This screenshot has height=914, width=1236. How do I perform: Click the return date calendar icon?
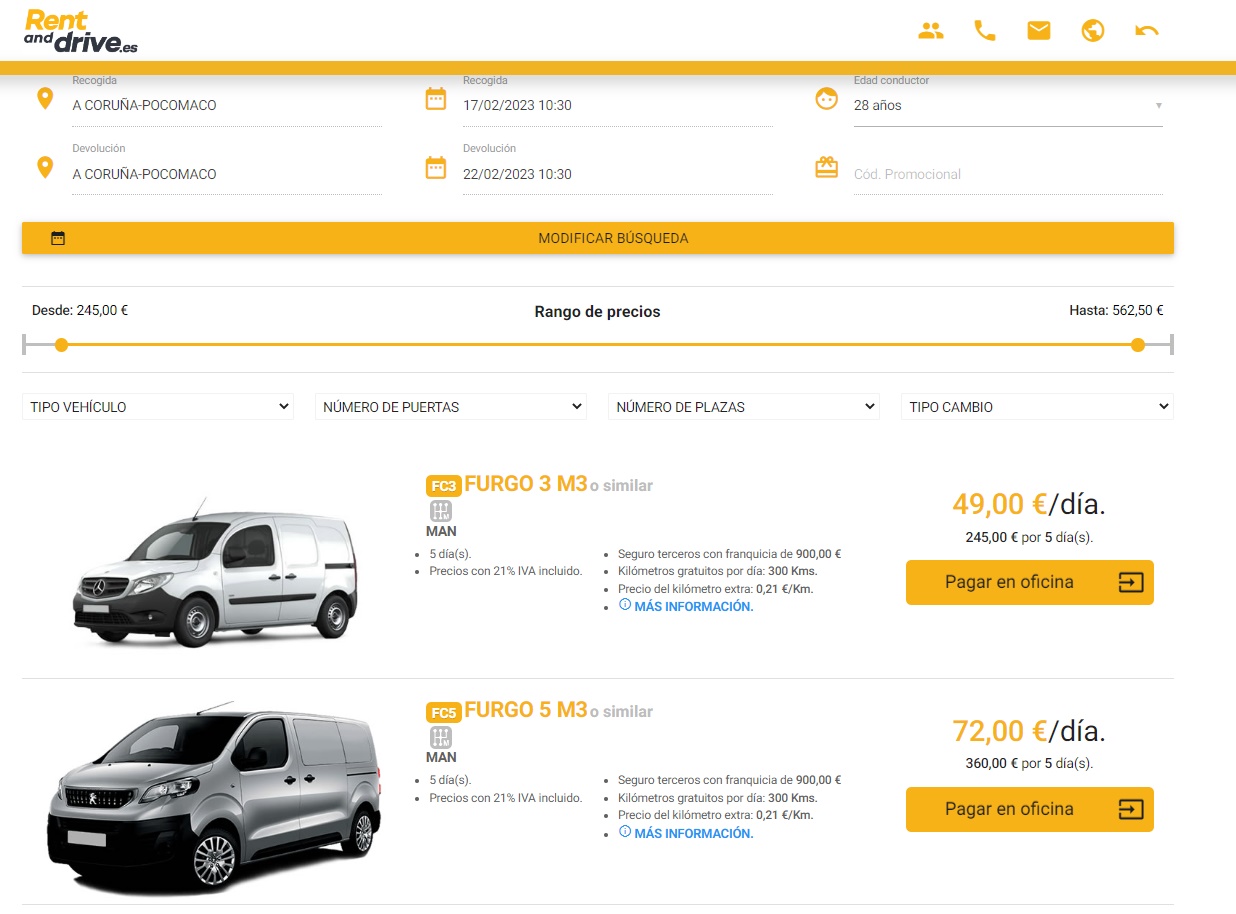point(436,167)
